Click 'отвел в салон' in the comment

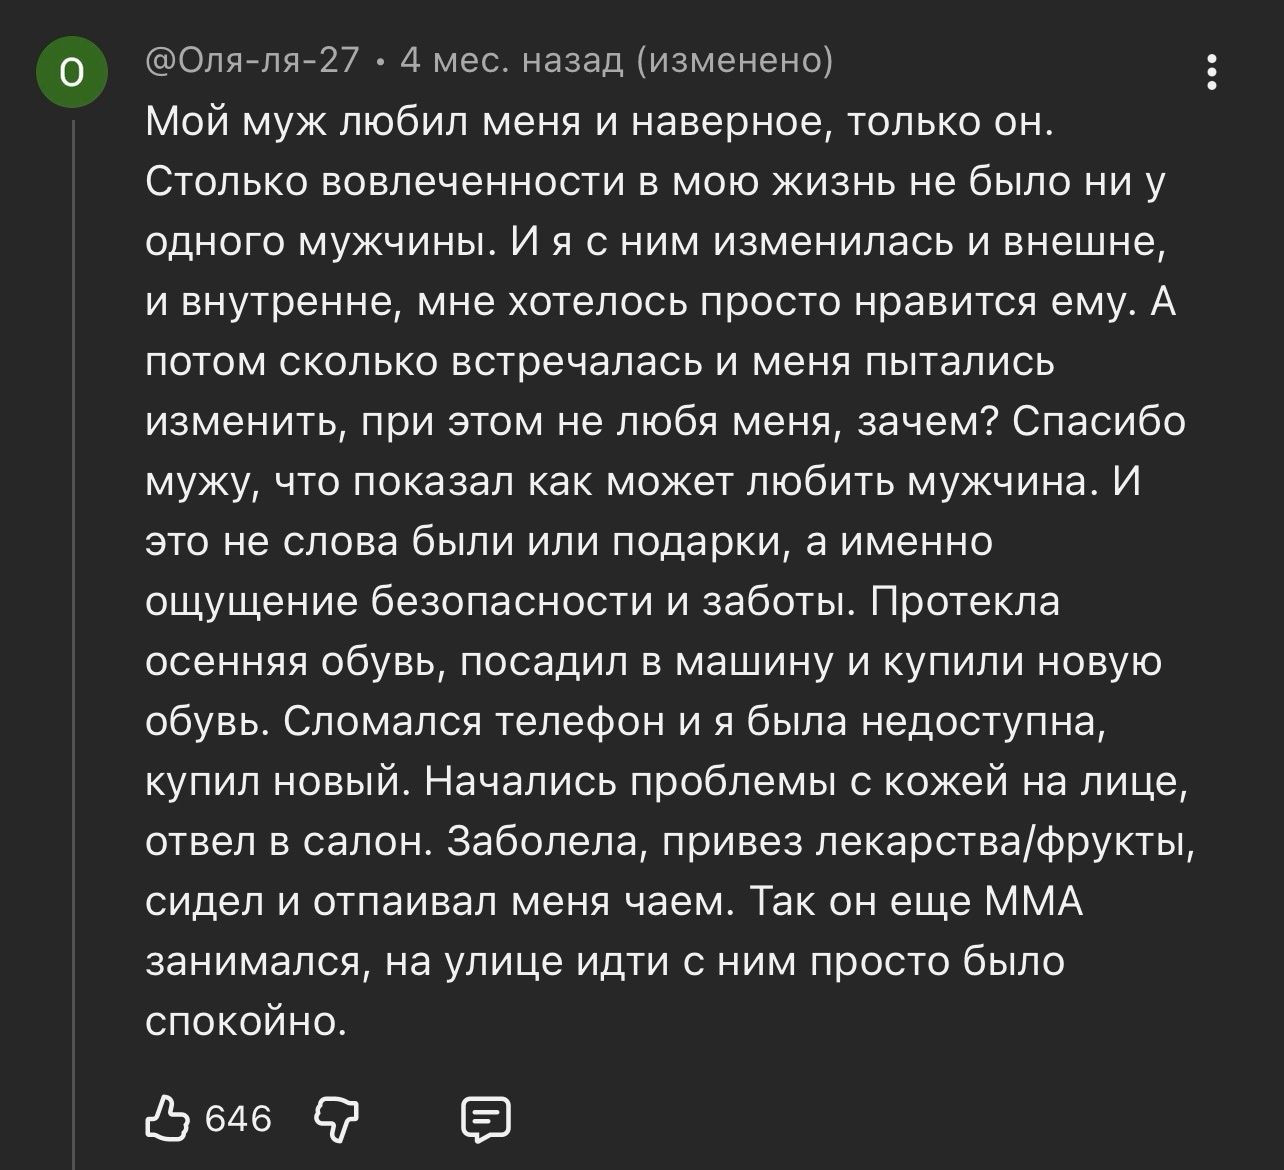289,842
